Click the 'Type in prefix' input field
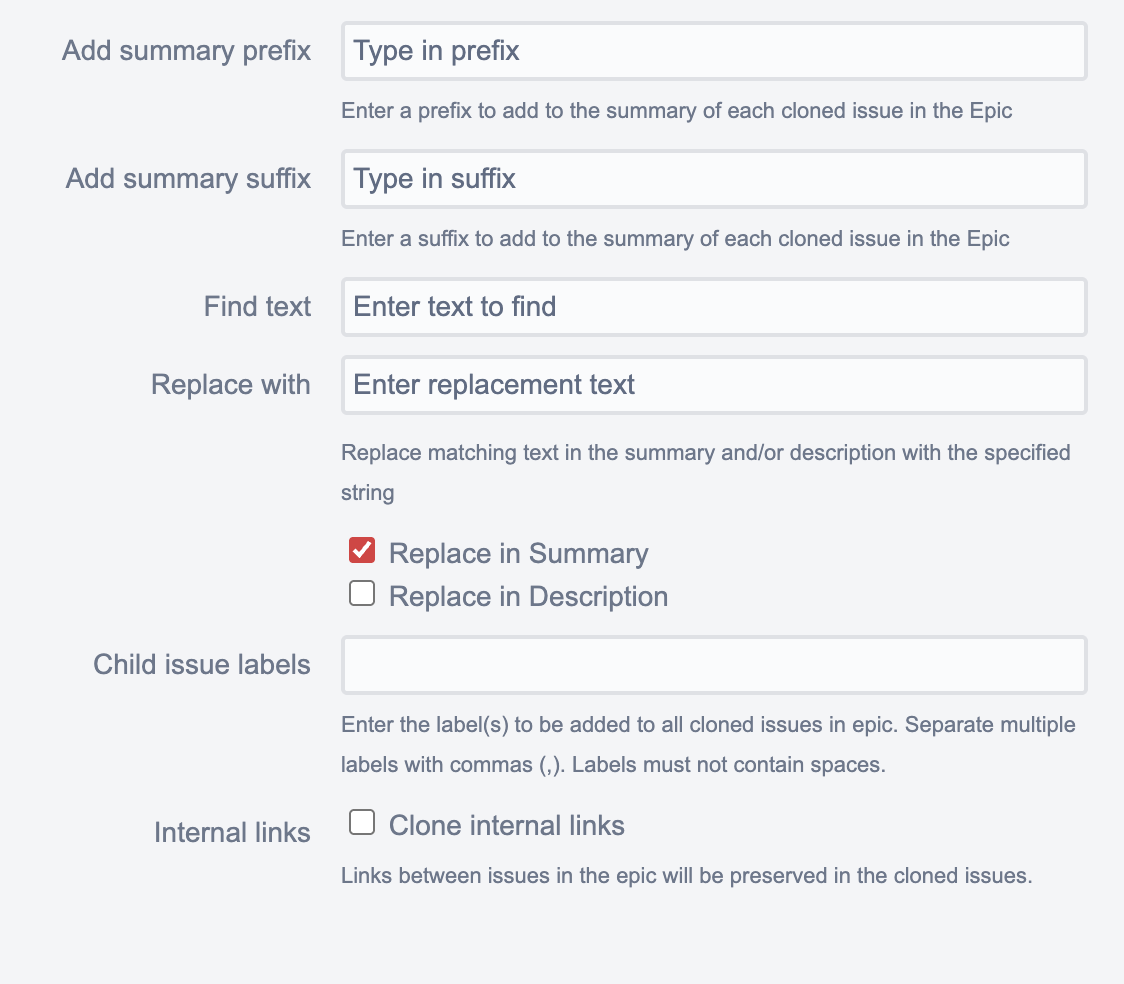The image size is (1124, 984). [x=713, y=51]
